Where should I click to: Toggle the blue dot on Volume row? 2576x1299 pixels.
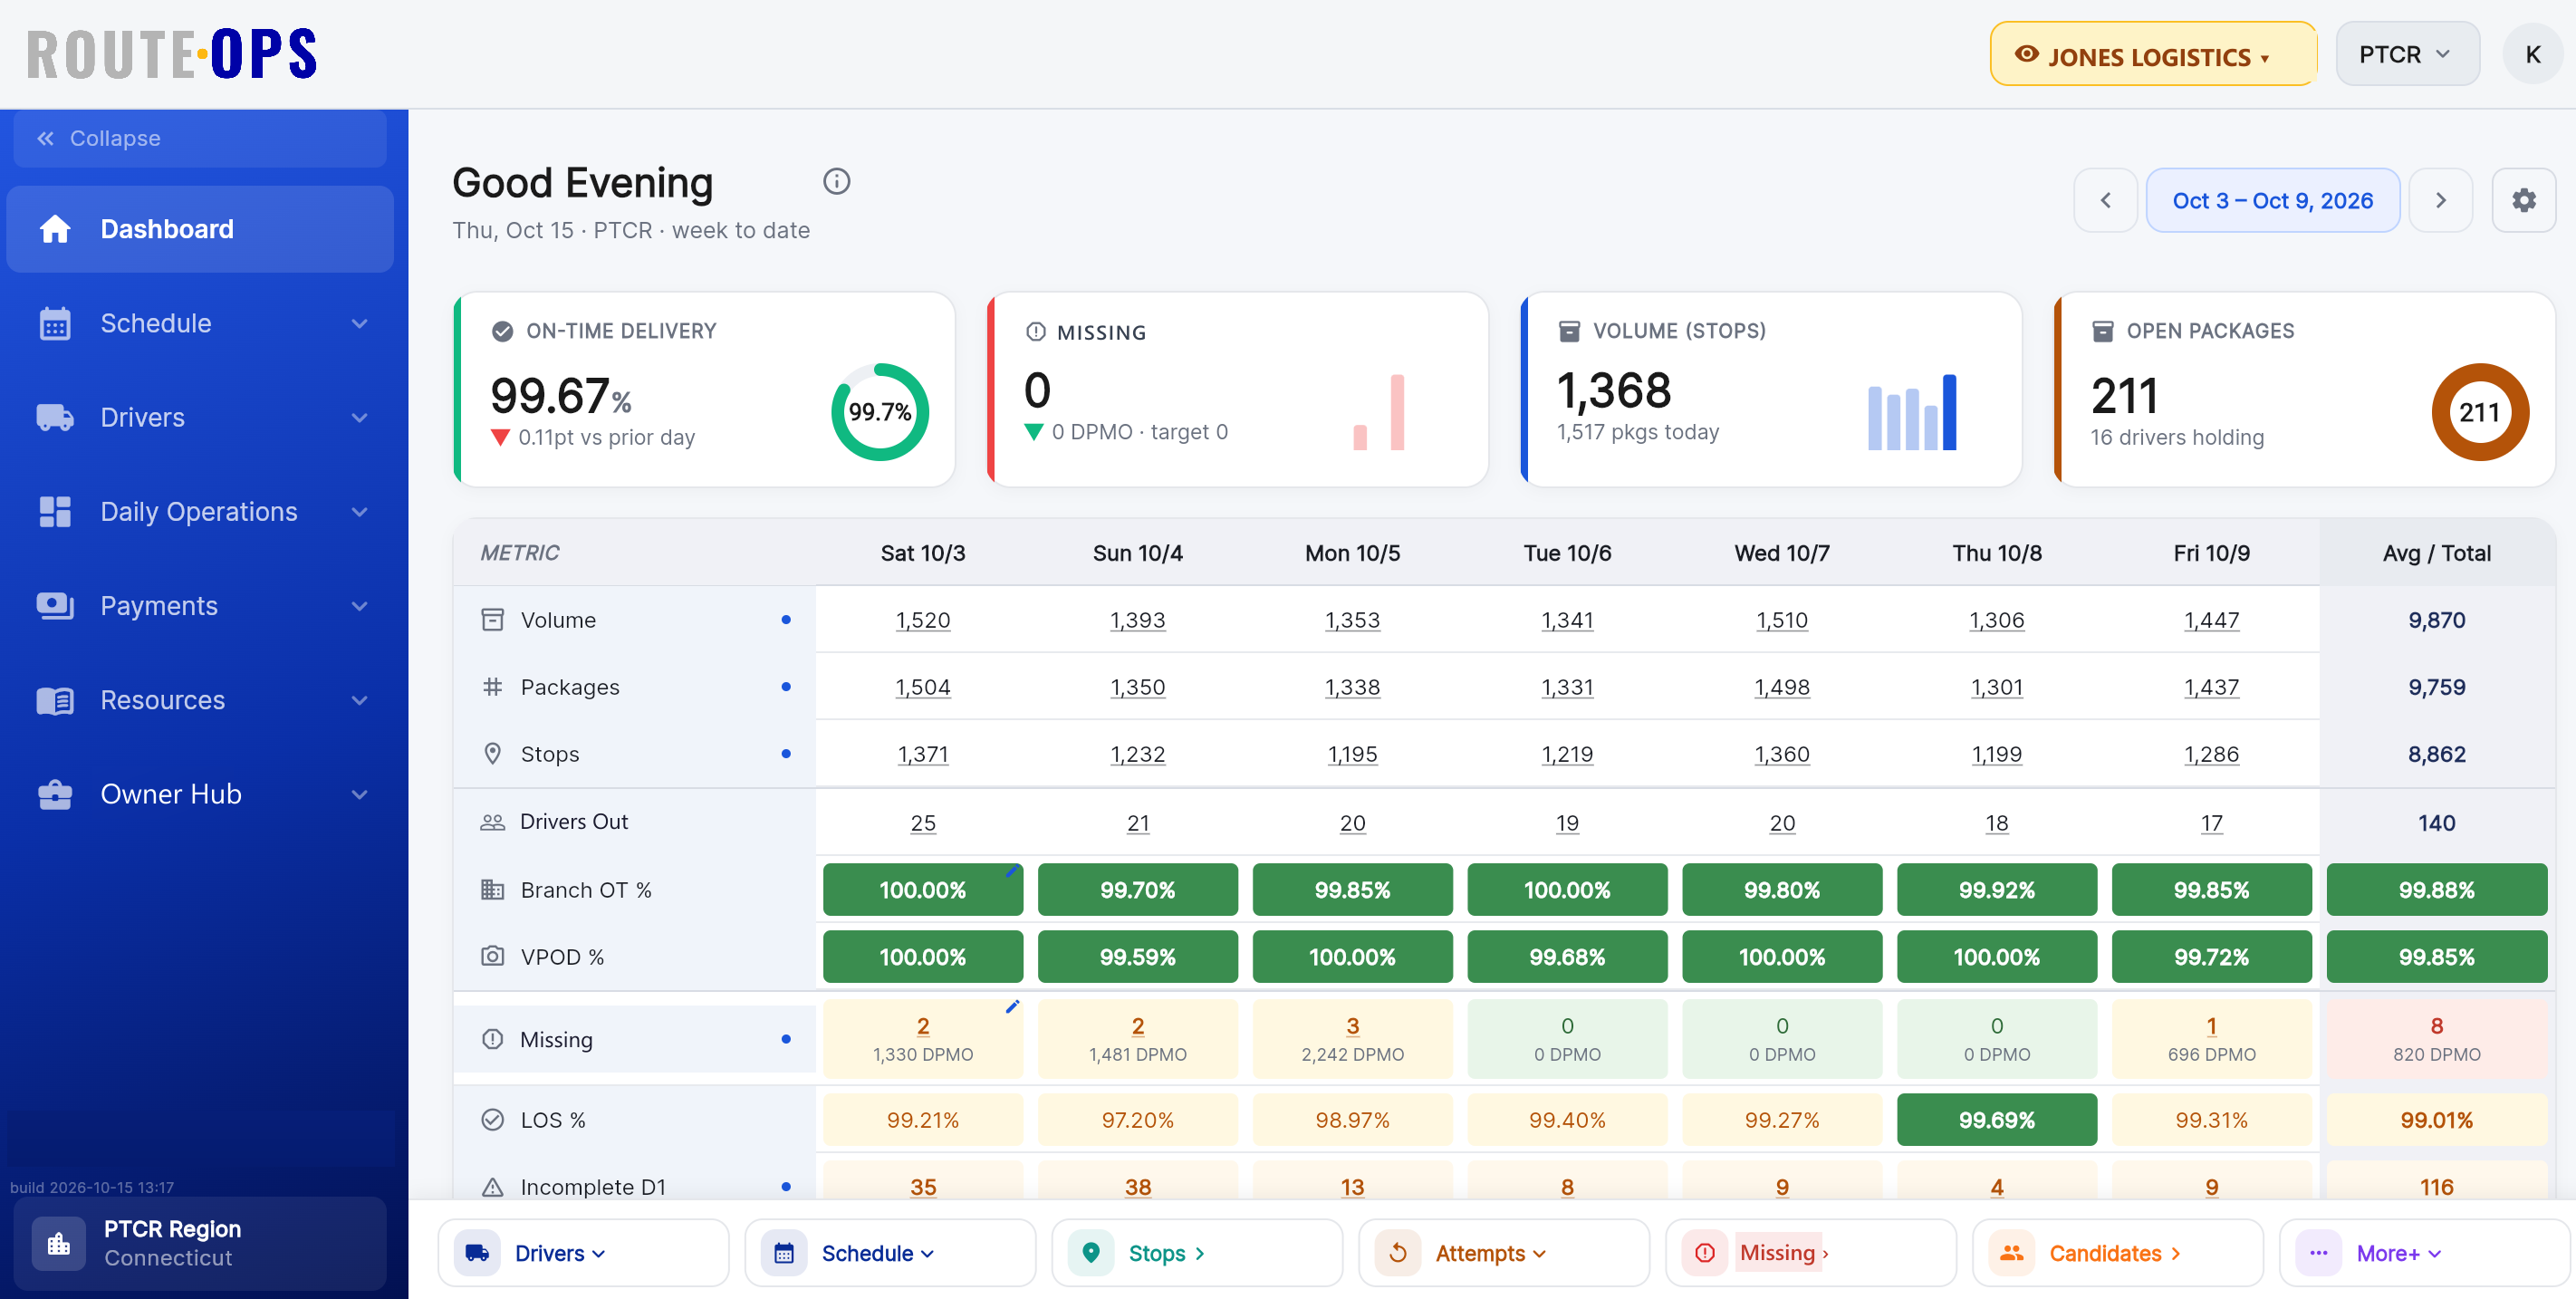coord(786,620)
